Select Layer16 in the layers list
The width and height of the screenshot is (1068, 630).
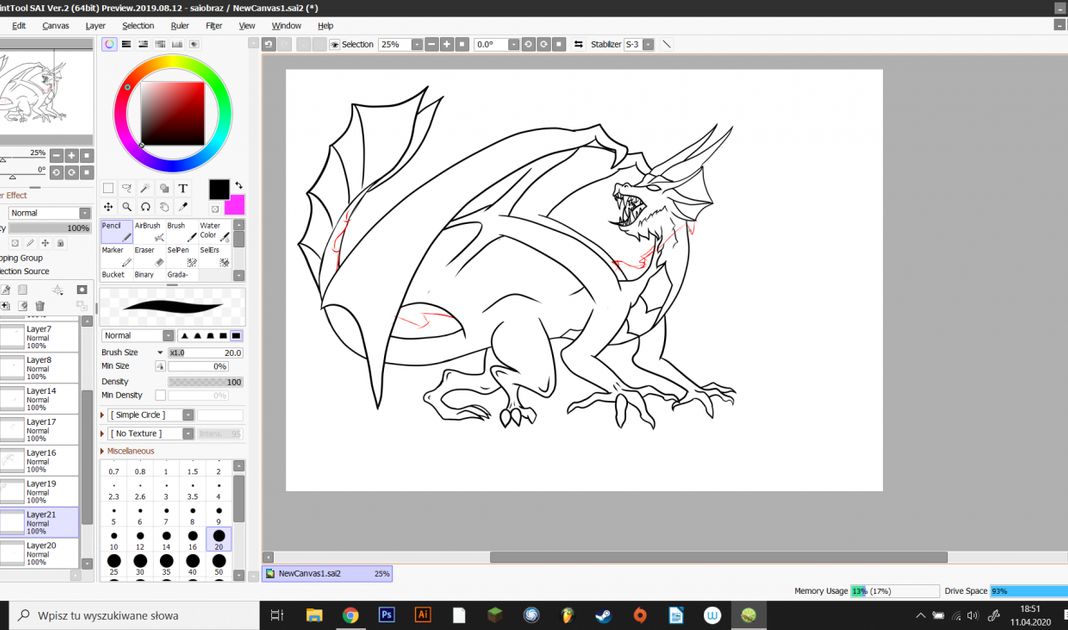(40, 460)
